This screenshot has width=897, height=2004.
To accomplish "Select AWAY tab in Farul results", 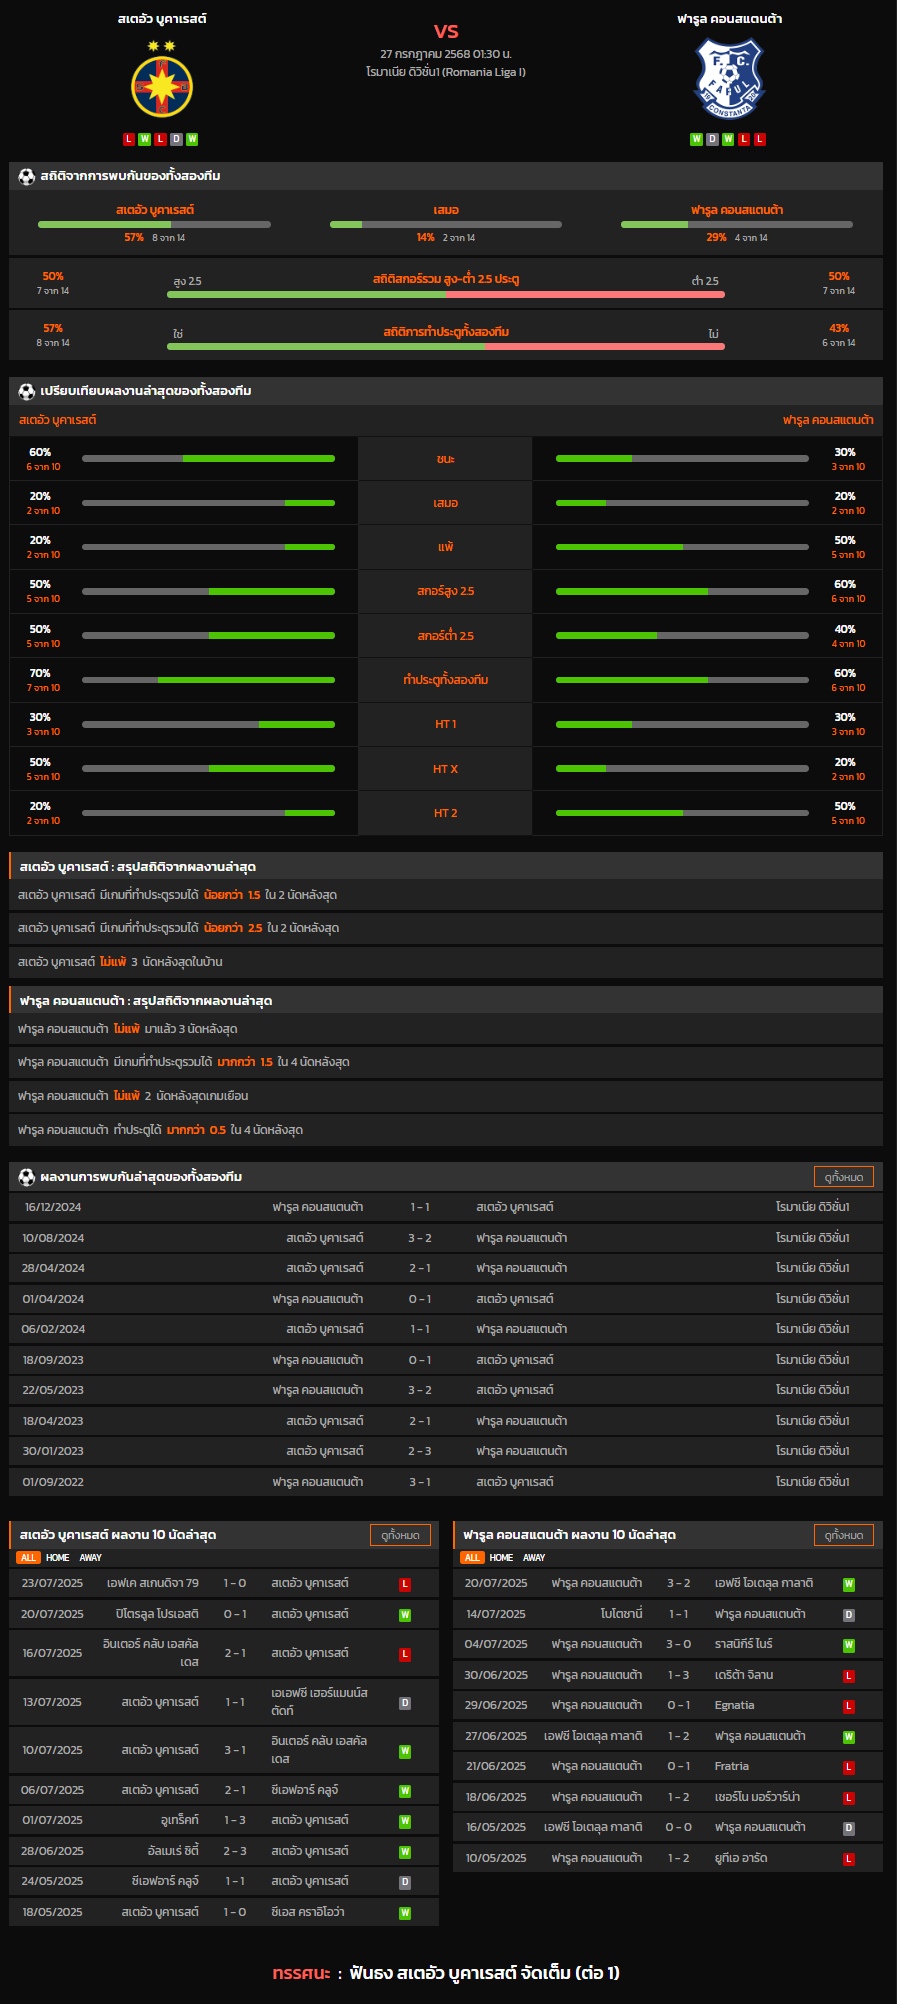I will pyautogui.click(x=534, y=1558).
